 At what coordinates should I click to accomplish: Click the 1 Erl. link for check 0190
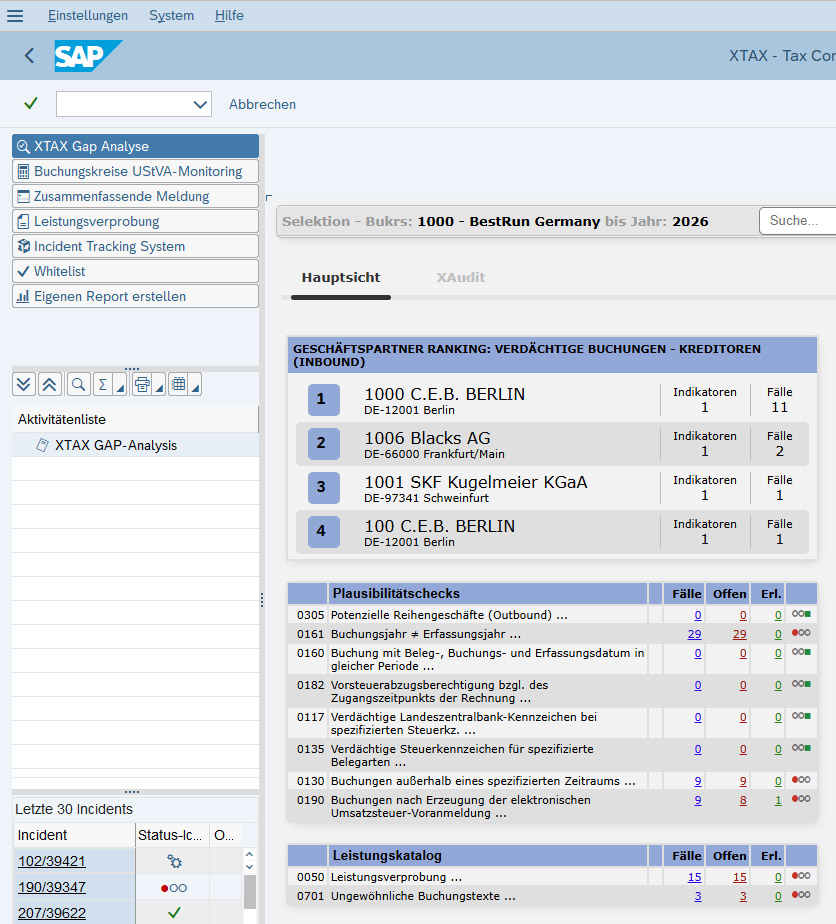pyautogui.click(x=778, y=800)
